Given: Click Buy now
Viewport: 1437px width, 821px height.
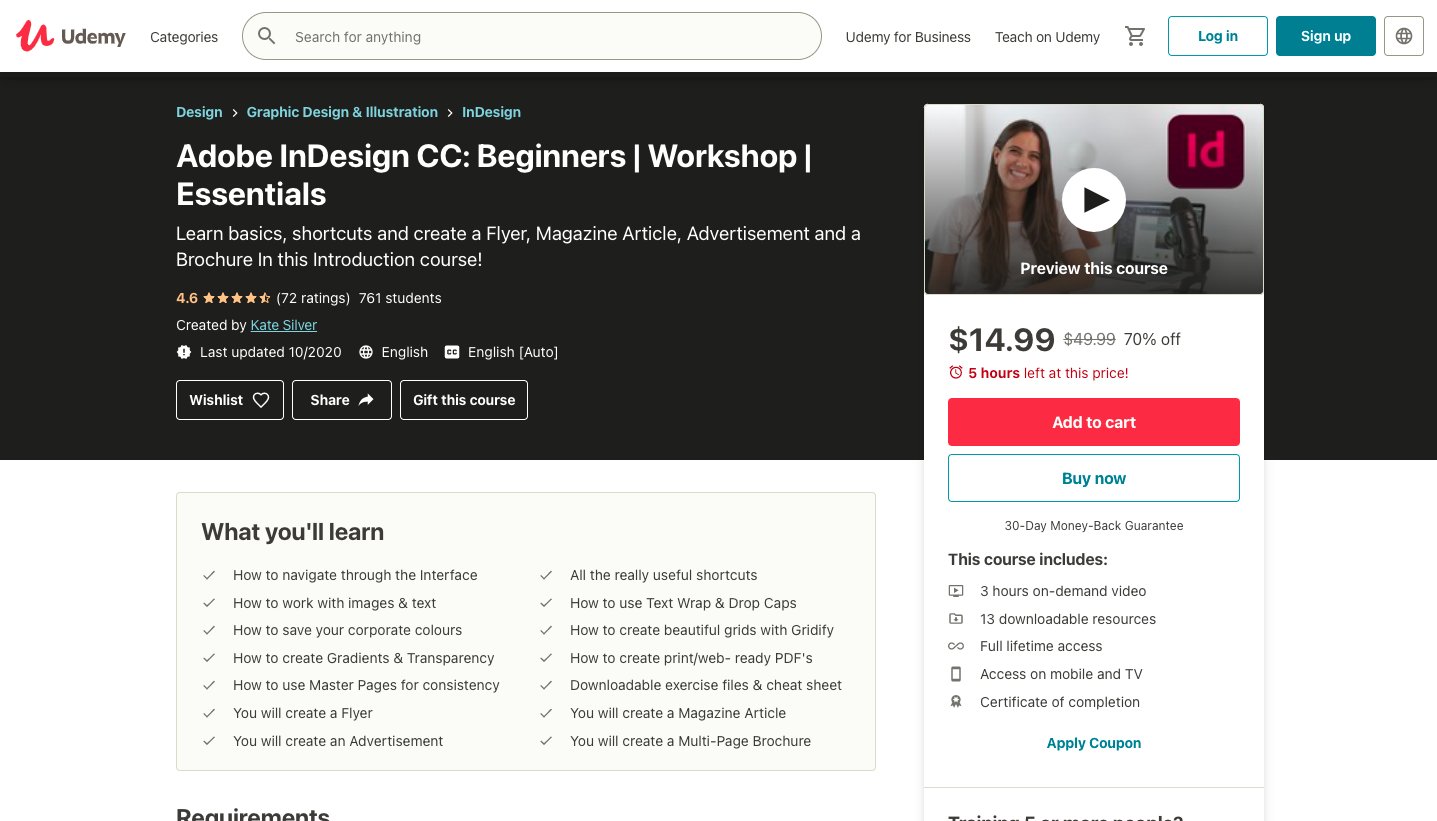Looking at the screenshot, I should point(1094,478).
